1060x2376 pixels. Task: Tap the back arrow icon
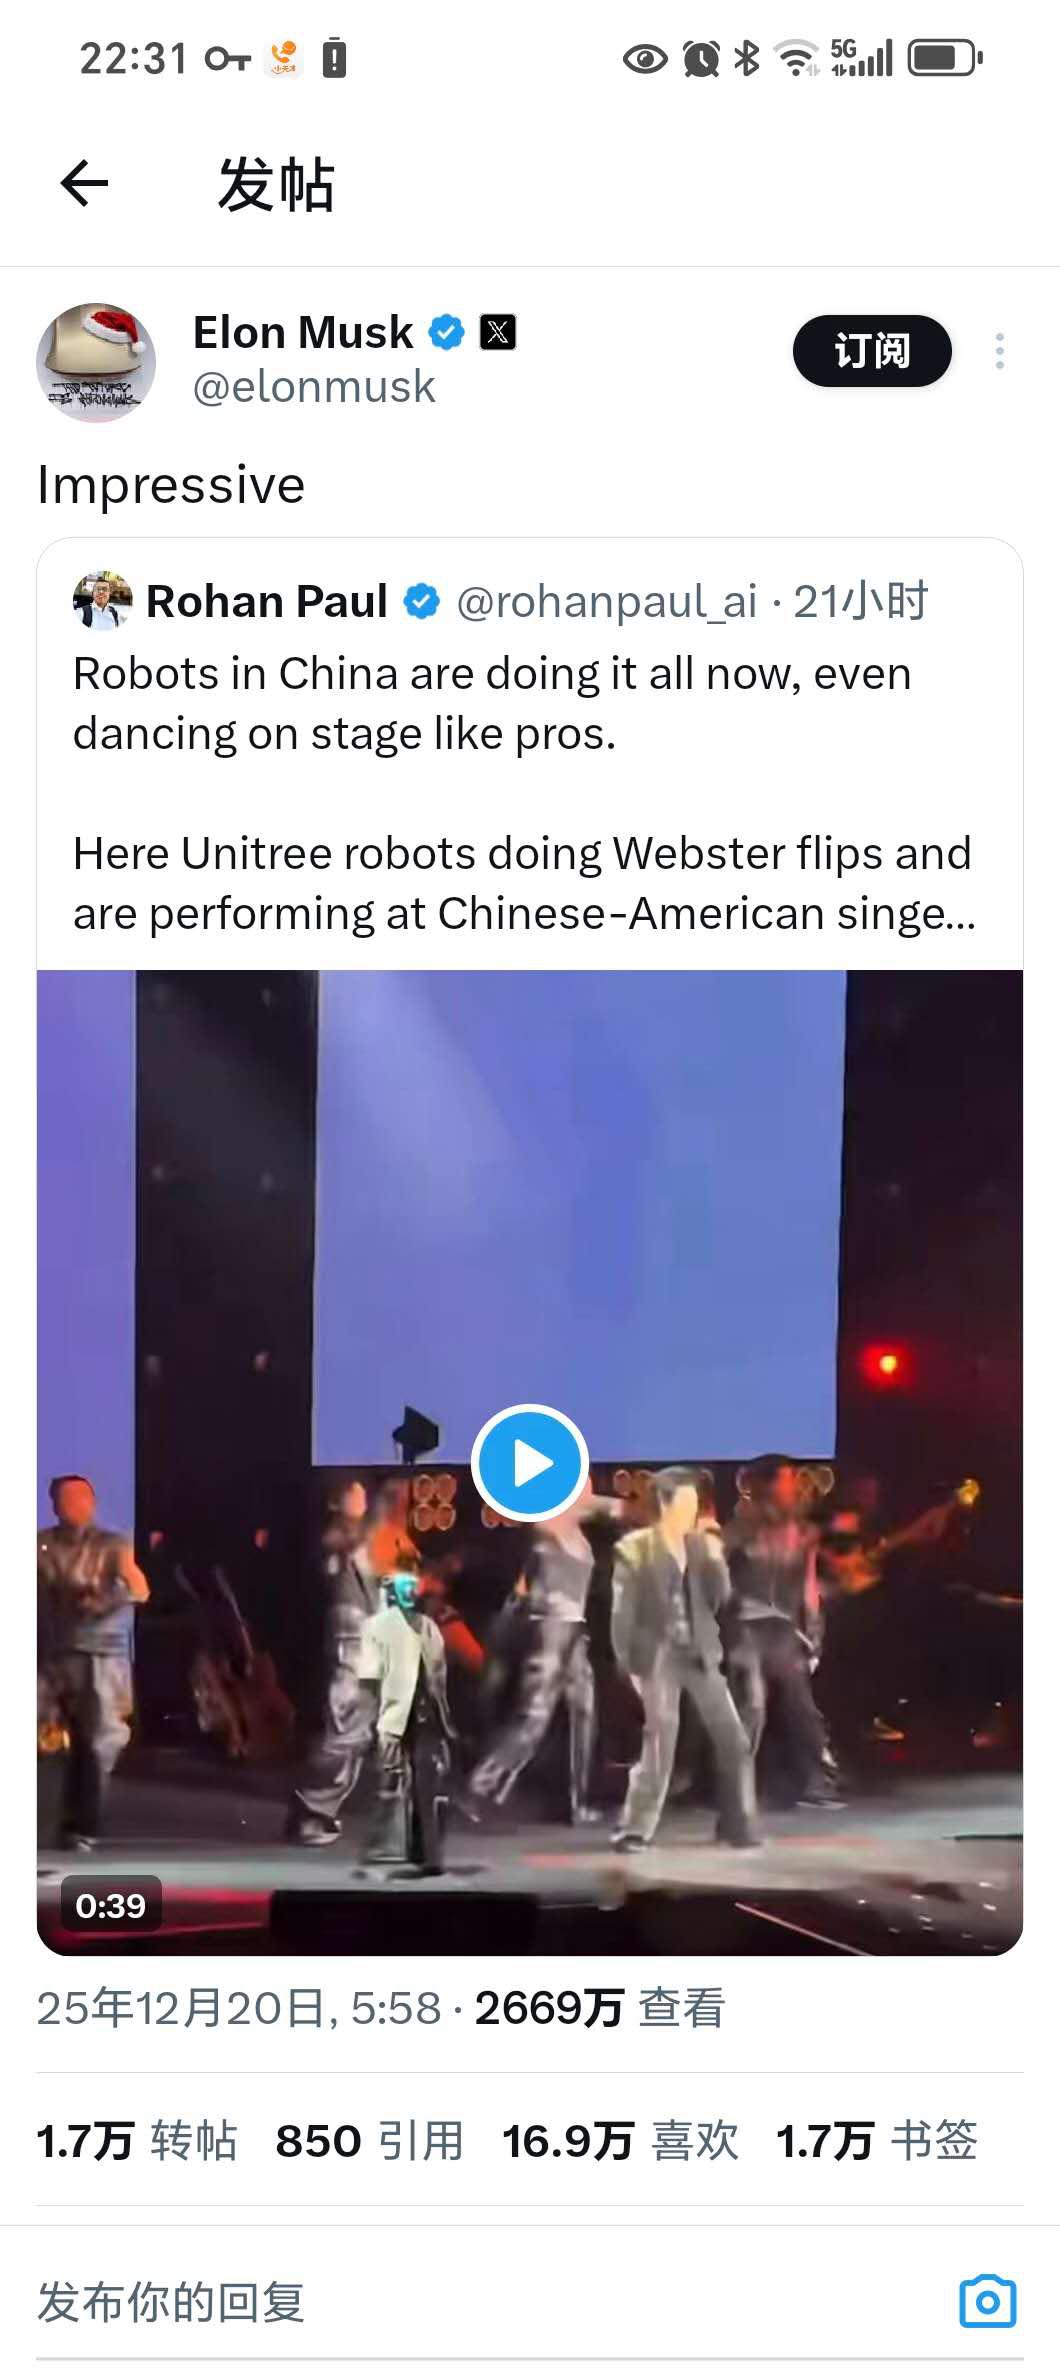(x=84, y=184)
